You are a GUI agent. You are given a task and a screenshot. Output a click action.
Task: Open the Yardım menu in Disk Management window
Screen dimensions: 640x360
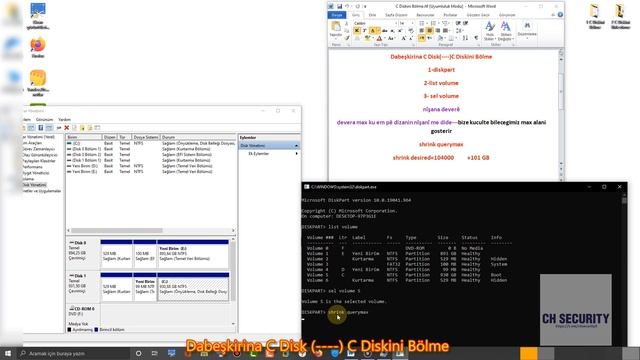point(64,120)
